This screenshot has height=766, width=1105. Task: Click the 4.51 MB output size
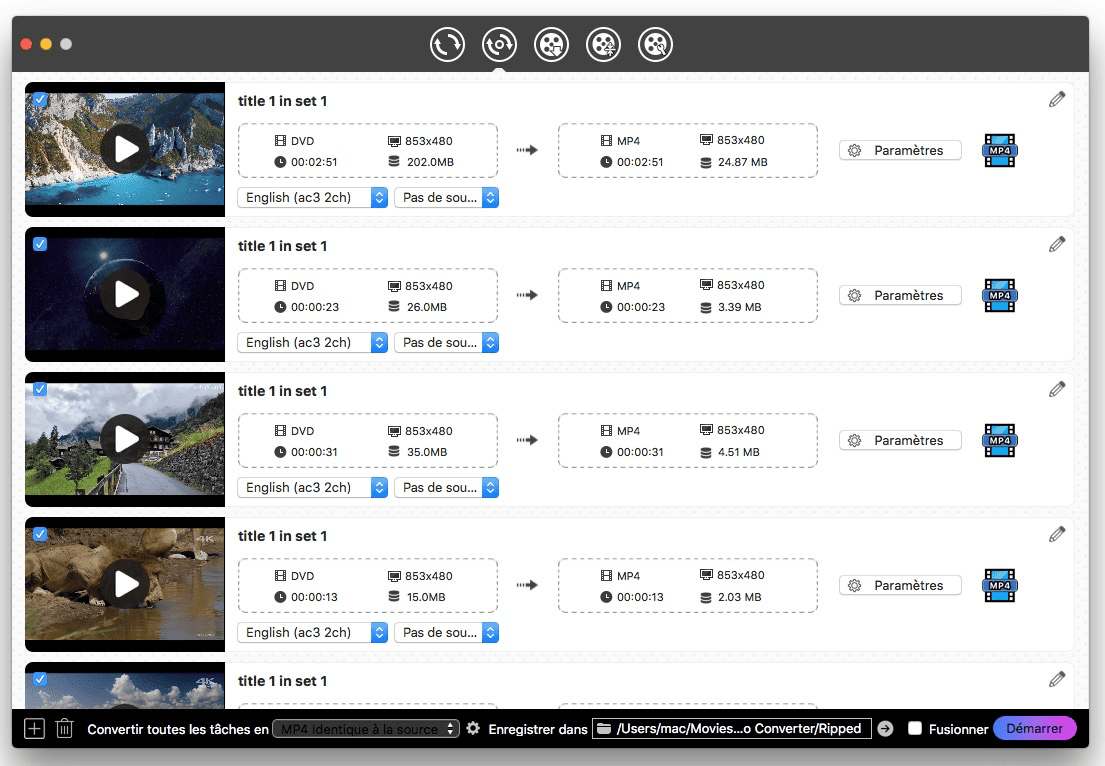pos(739,452)
